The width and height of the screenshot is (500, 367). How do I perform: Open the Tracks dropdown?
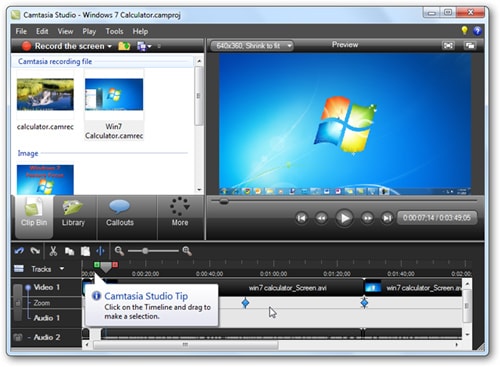tap(62, 269)
